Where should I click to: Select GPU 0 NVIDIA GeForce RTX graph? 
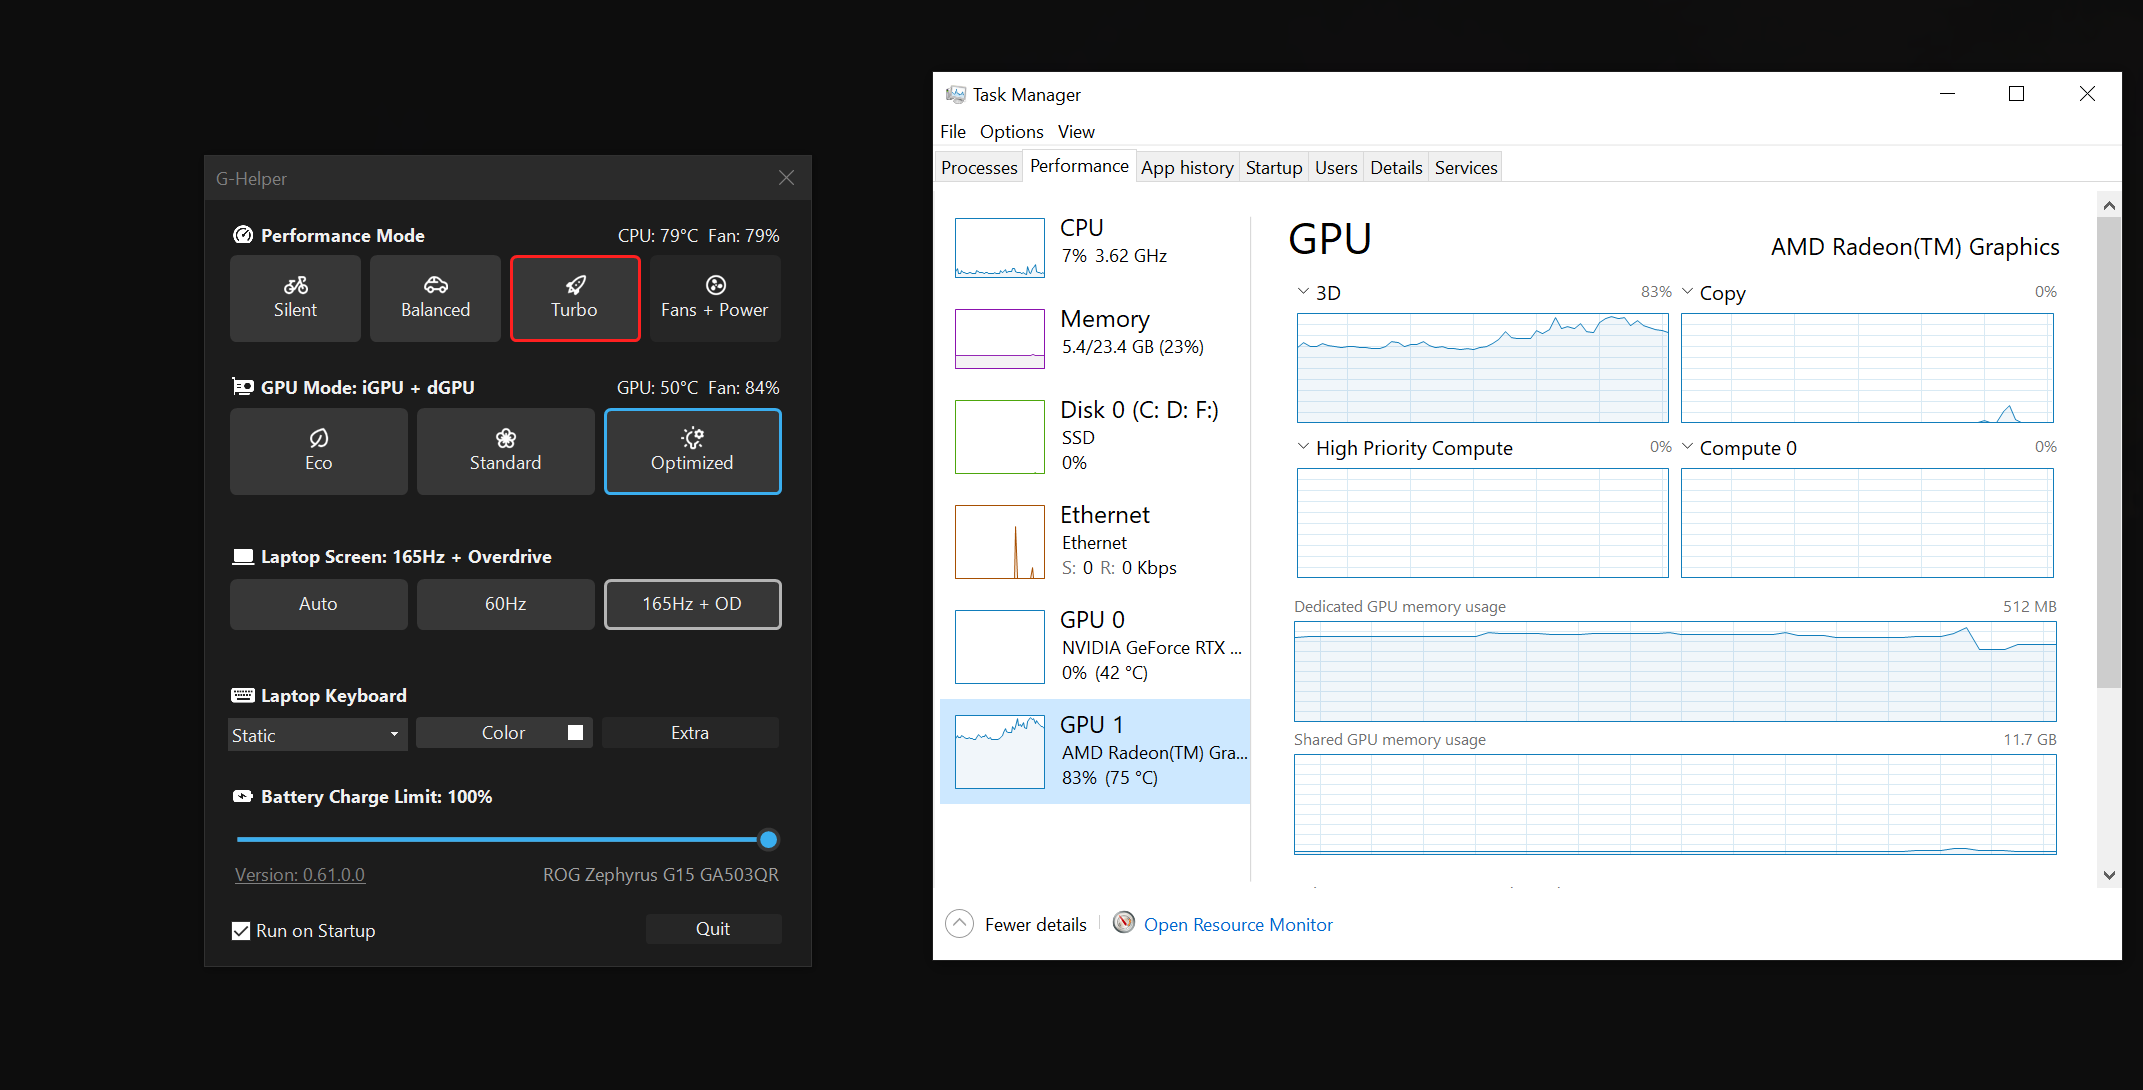click(1095, 646)
